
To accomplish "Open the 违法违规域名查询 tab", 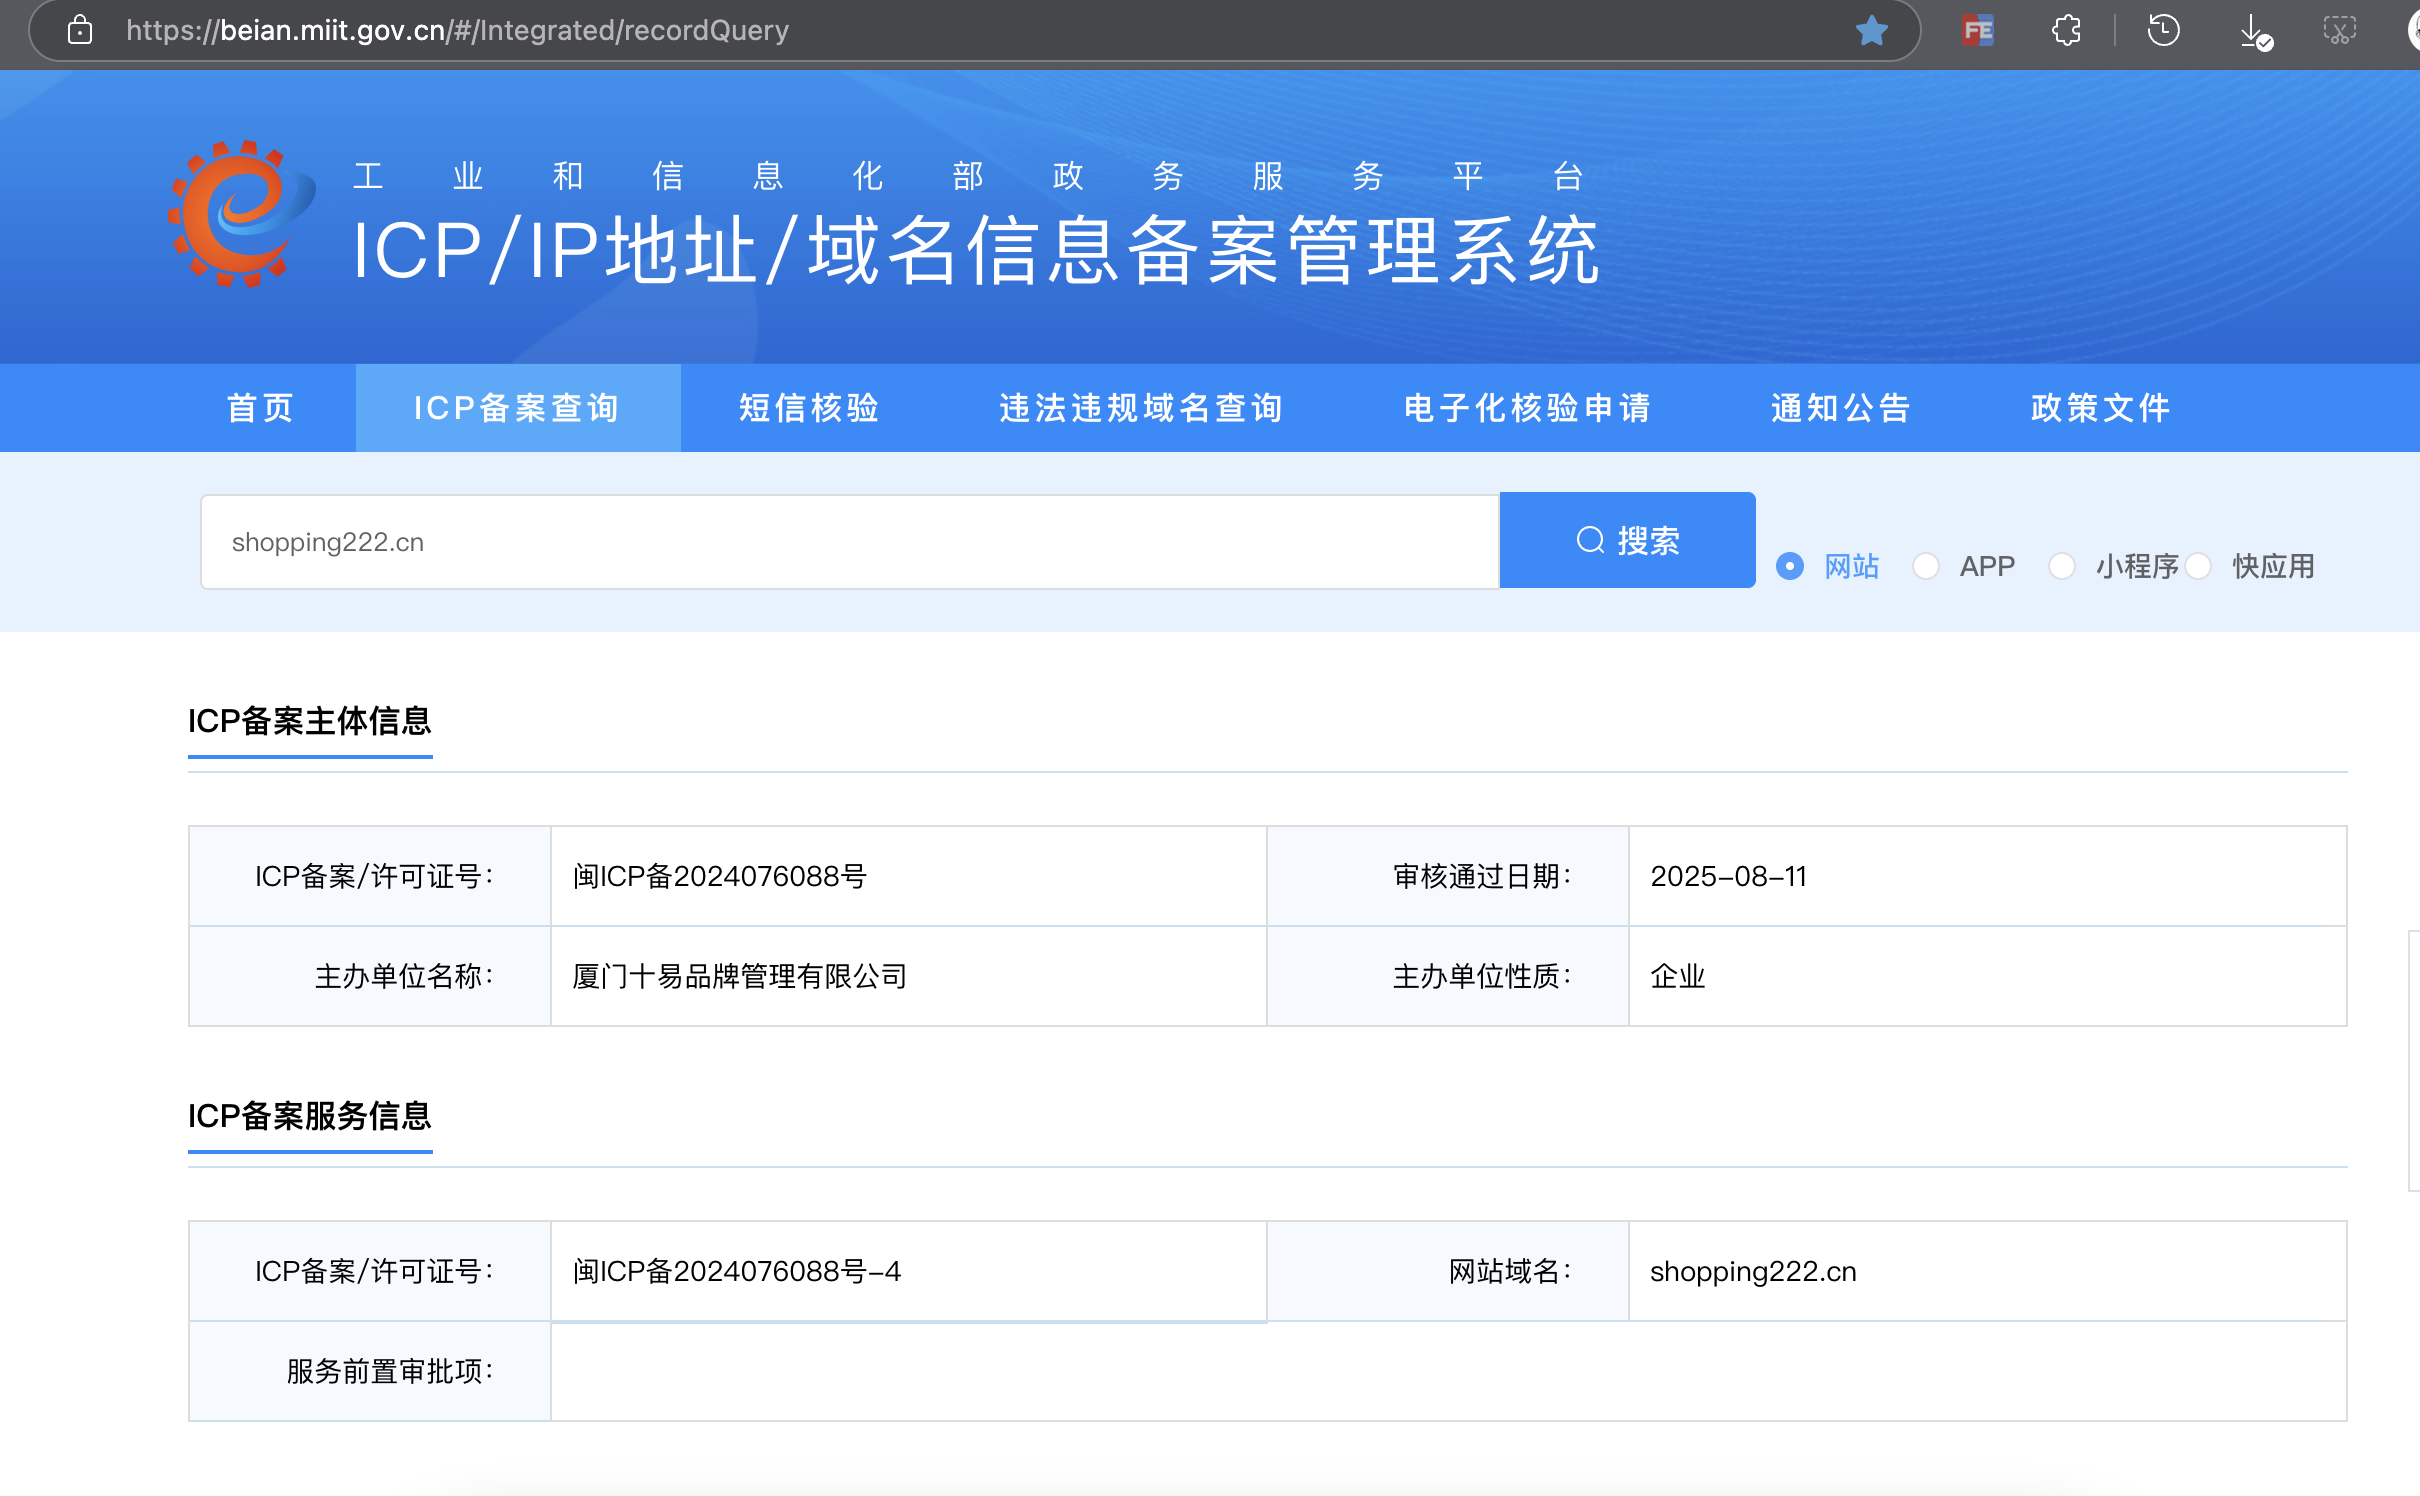I will tap(1141, 408).
